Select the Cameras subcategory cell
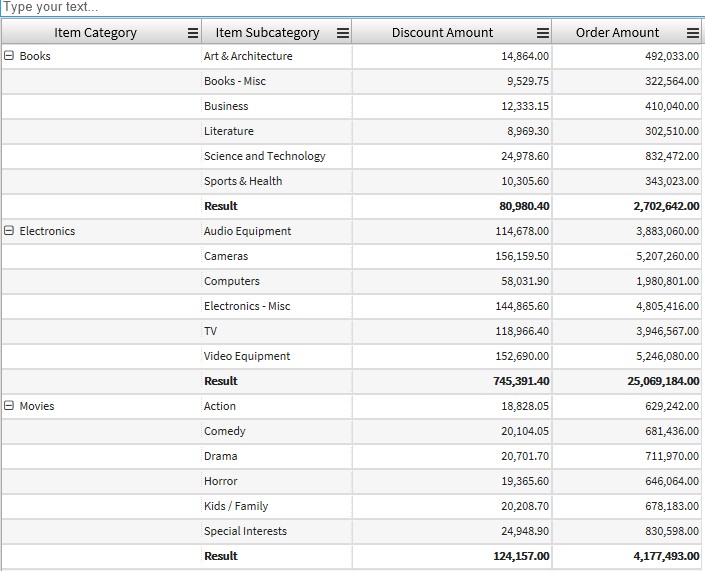705x571 pixels. [x=226, y=256]
